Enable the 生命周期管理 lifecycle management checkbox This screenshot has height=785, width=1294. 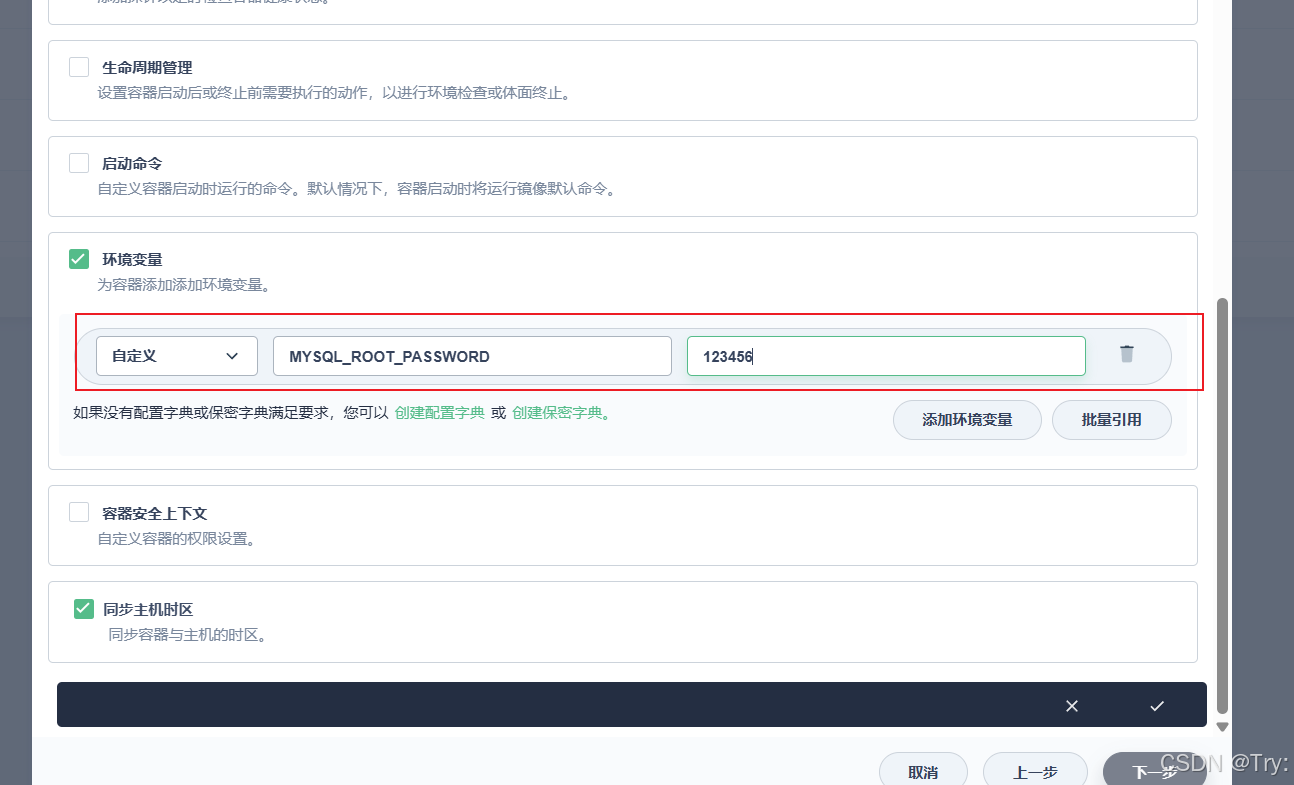(78, 66)
